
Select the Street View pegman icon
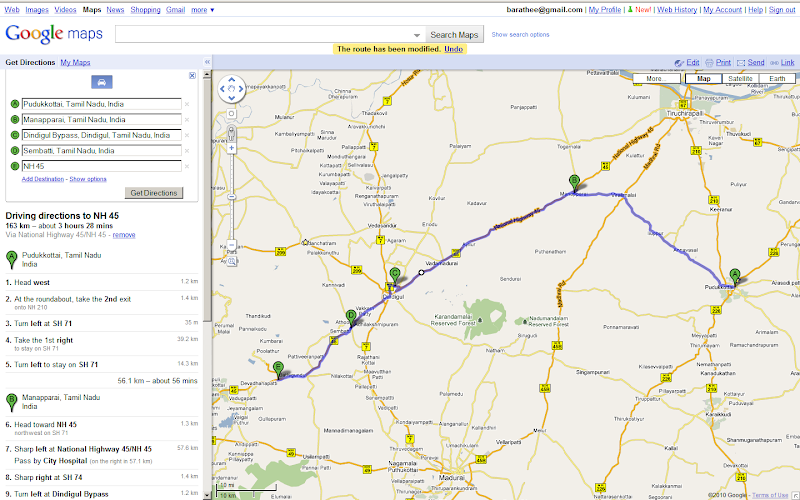click(232, 134)
